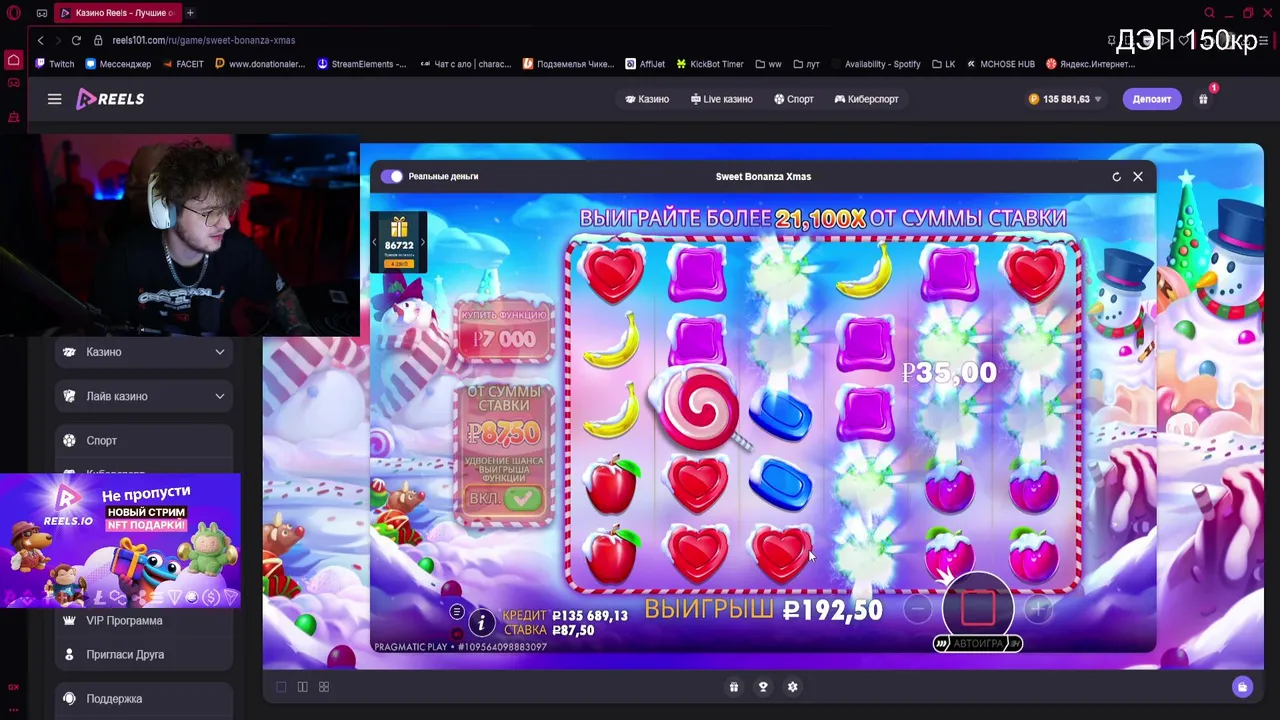Increase the bet with plus button
The height and width of the screenshot is (720, 1280).
click(1038, 608)
